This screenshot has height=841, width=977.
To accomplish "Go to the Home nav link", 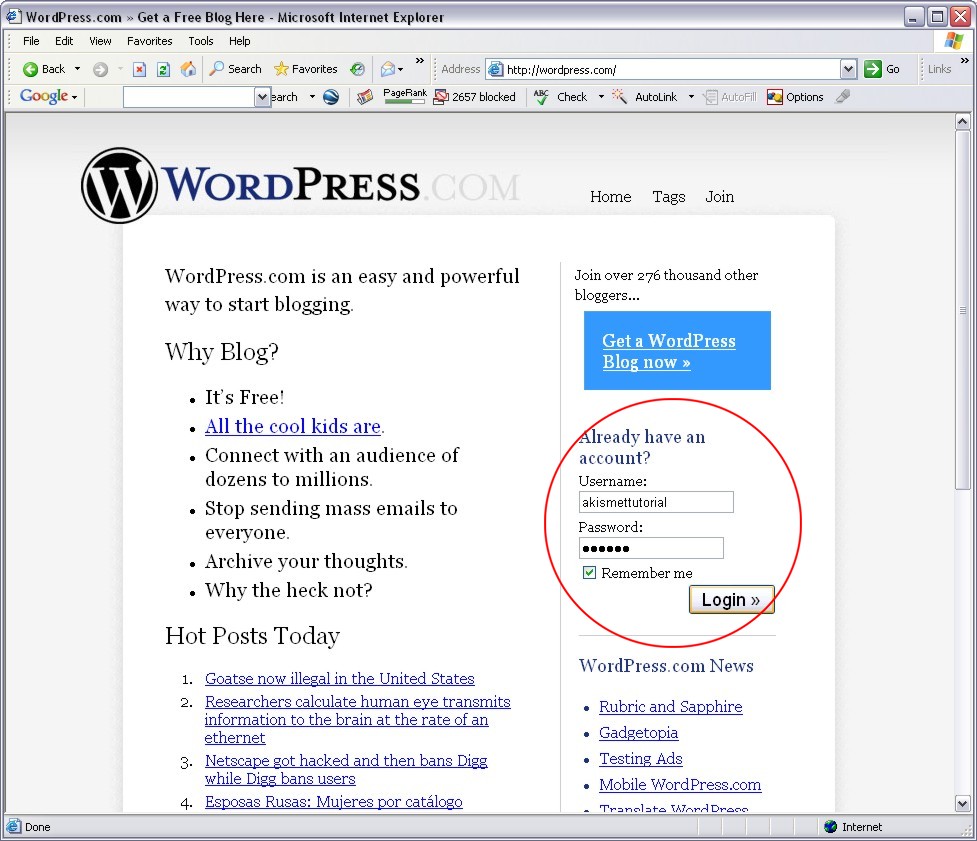I will tap(611, 197).
